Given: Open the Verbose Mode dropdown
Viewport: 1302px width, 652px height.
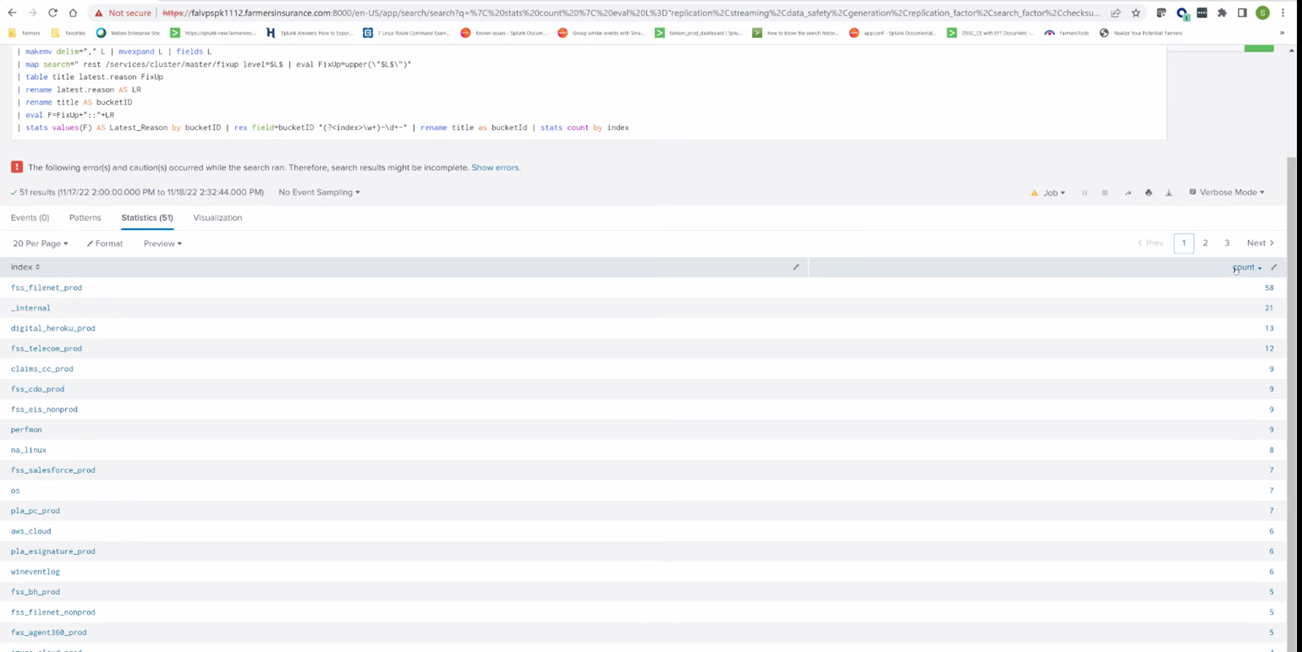Looking at the screenshot, I should tap(1226, 193).
